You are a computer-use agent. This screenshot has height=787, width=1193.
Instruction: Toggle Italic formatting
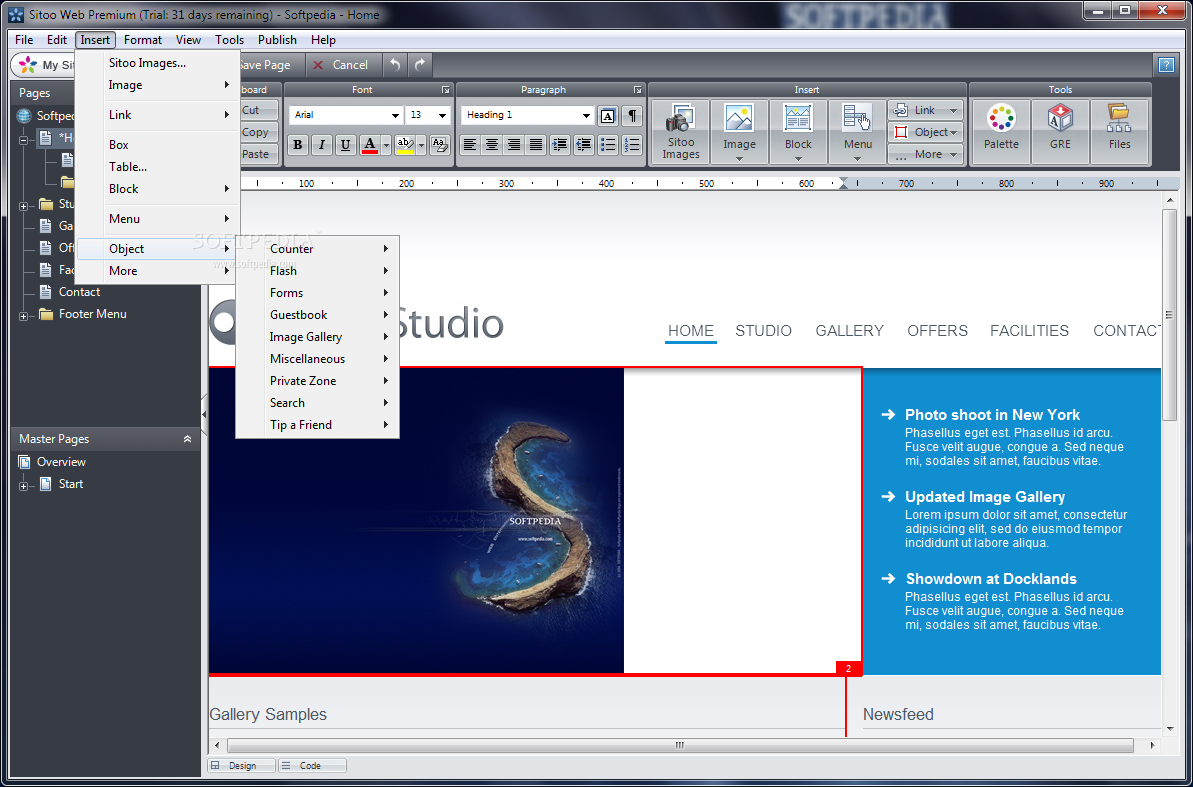[322, 144]
